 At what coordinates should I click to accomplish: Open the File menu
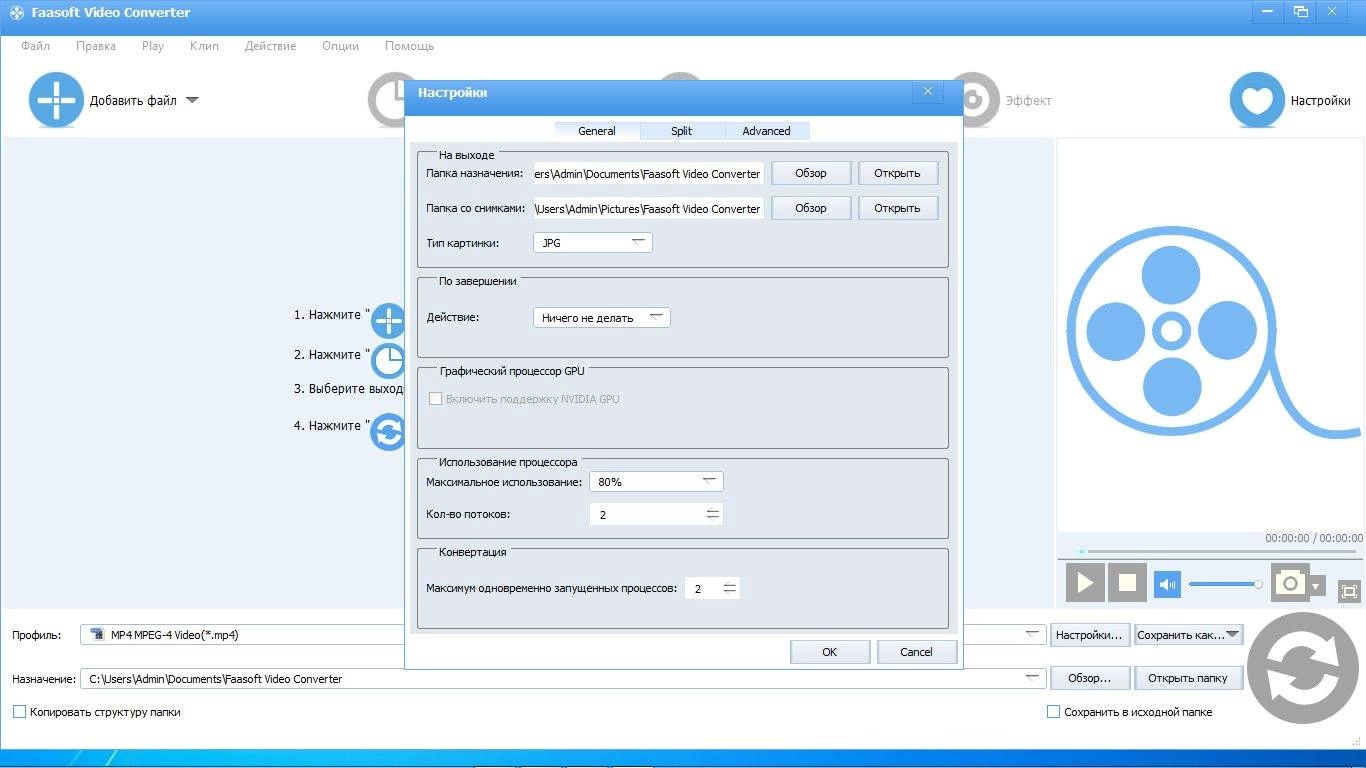(x=35, y=46)
